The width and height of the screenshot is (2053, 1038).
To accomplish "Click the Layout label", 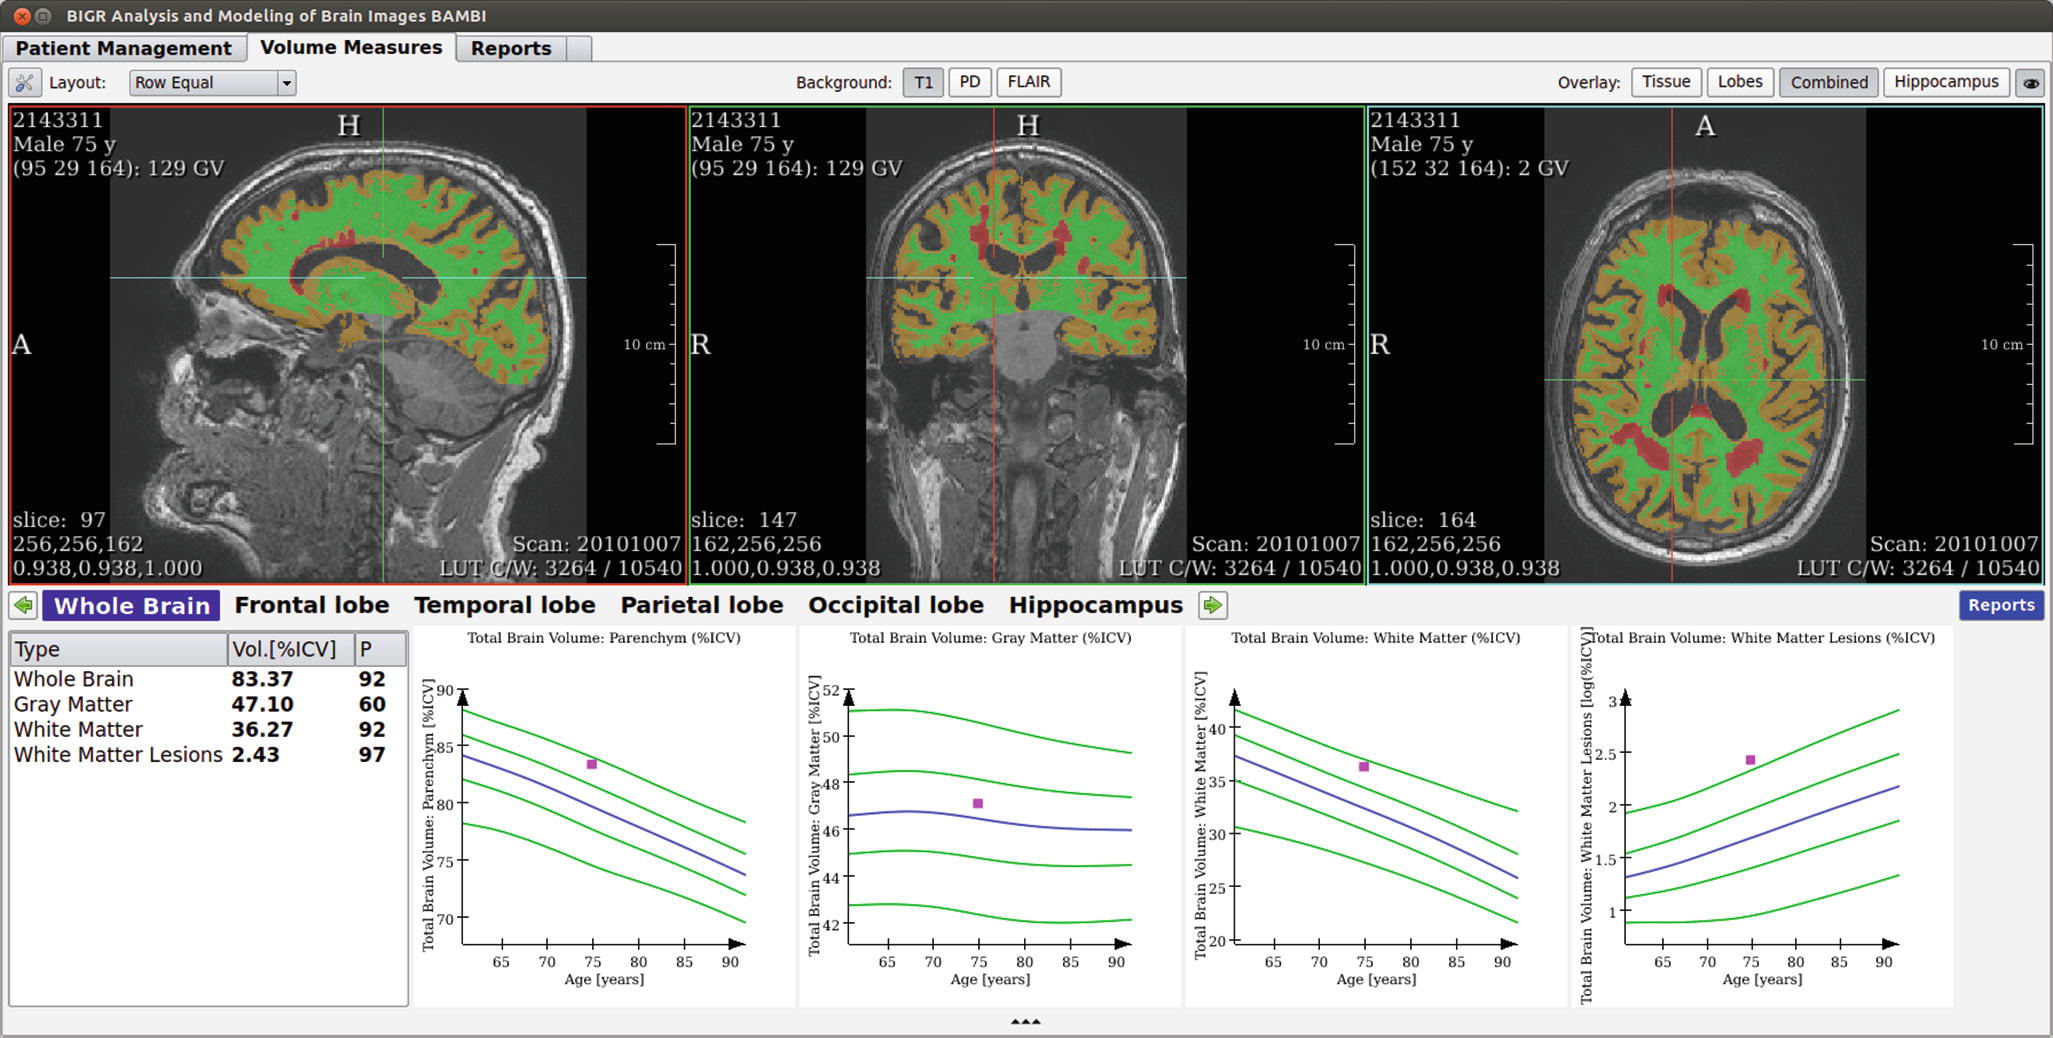I will pos(77,83).
